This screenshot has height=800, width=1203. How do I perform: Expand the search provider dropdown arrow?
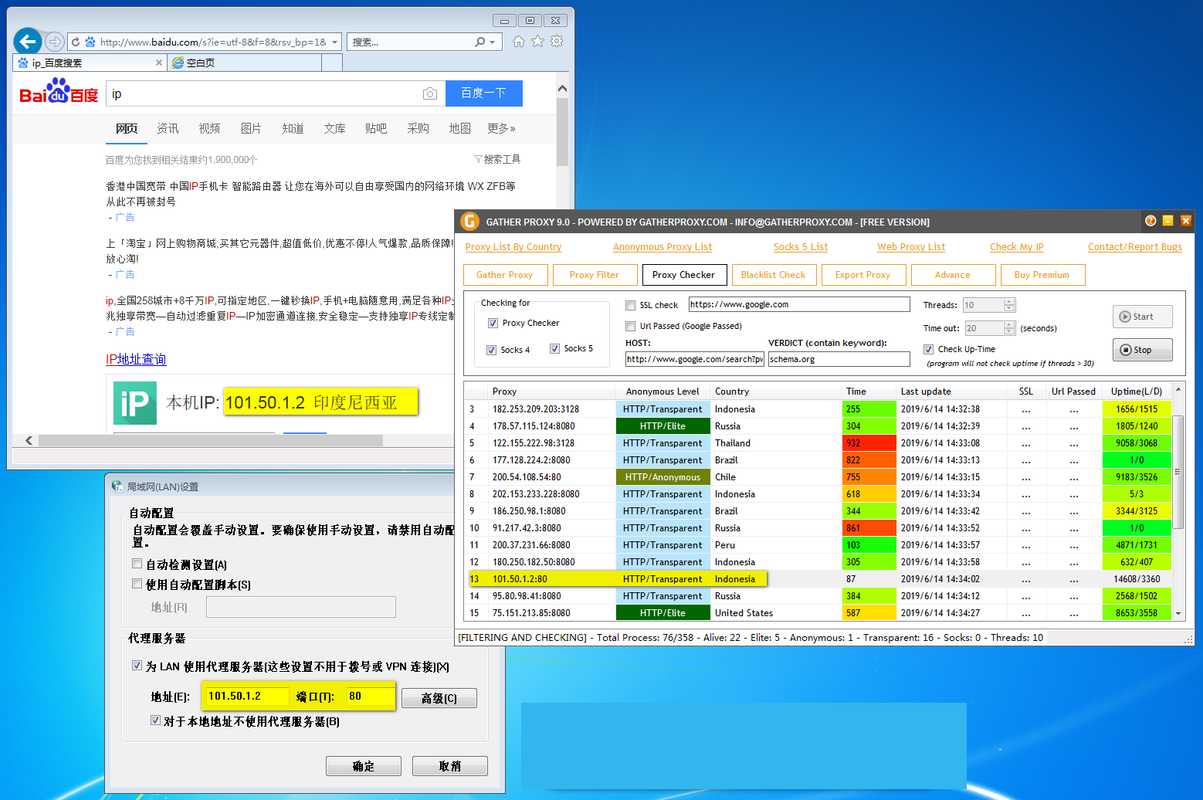click(x=494, y=42)
